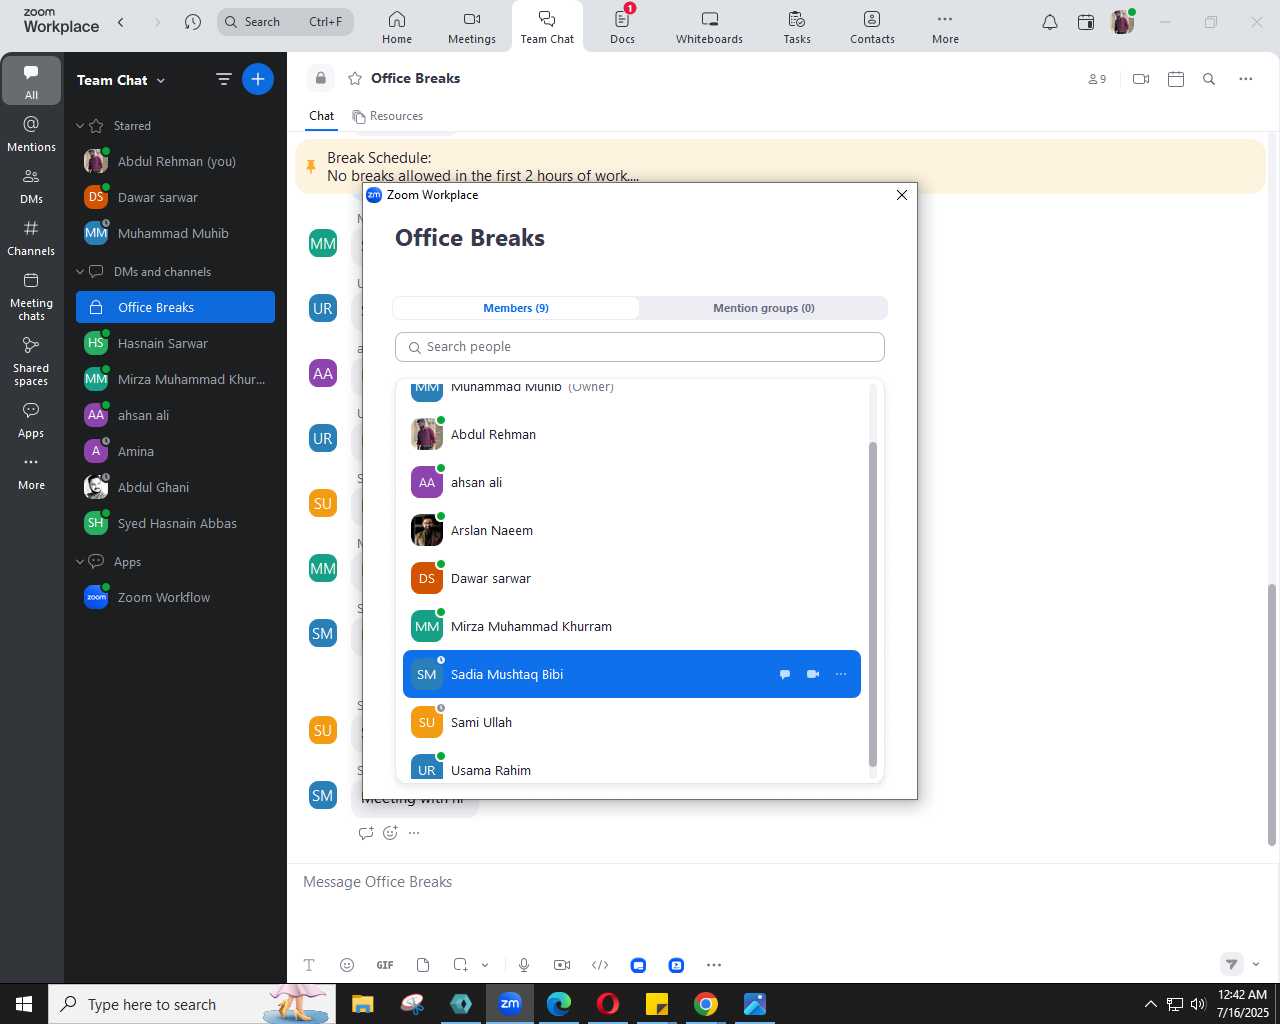Open Zoom Workflow app chat
This screenshot has width=1280, height=1024.
(175, 597)
